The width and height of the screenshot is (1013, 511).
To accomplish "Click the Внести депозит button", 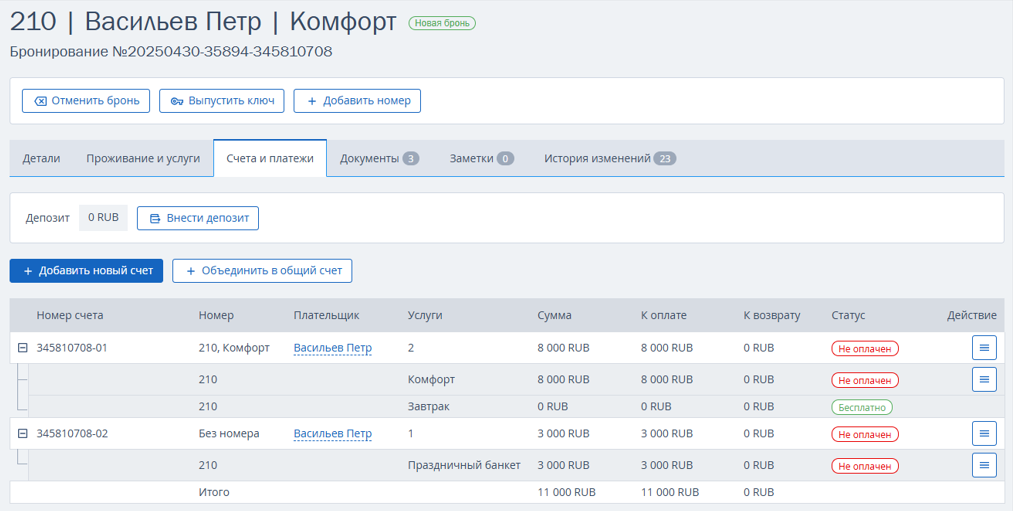I will 198,218.
